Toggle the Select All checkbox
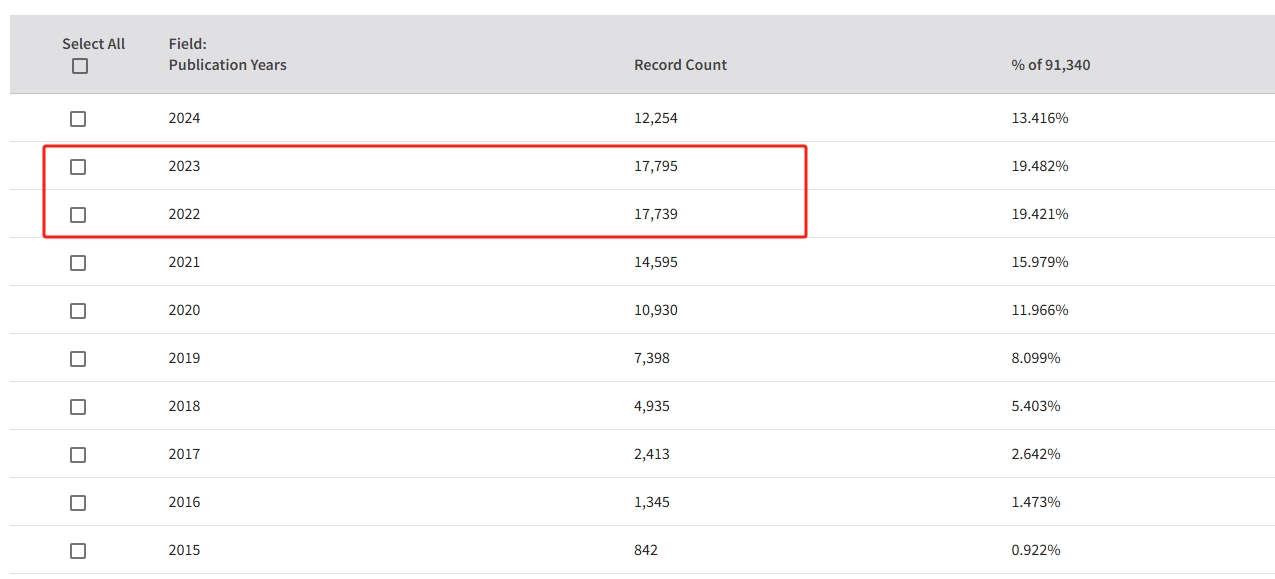 80,66
